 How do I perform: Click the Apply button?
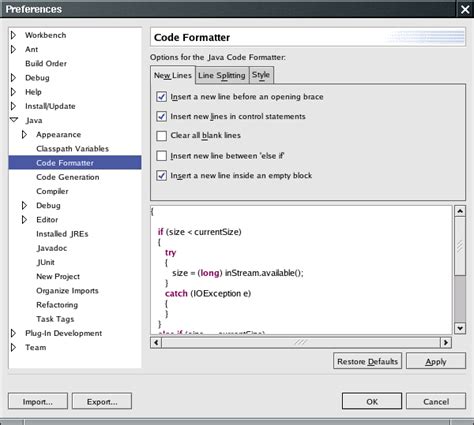436,361
